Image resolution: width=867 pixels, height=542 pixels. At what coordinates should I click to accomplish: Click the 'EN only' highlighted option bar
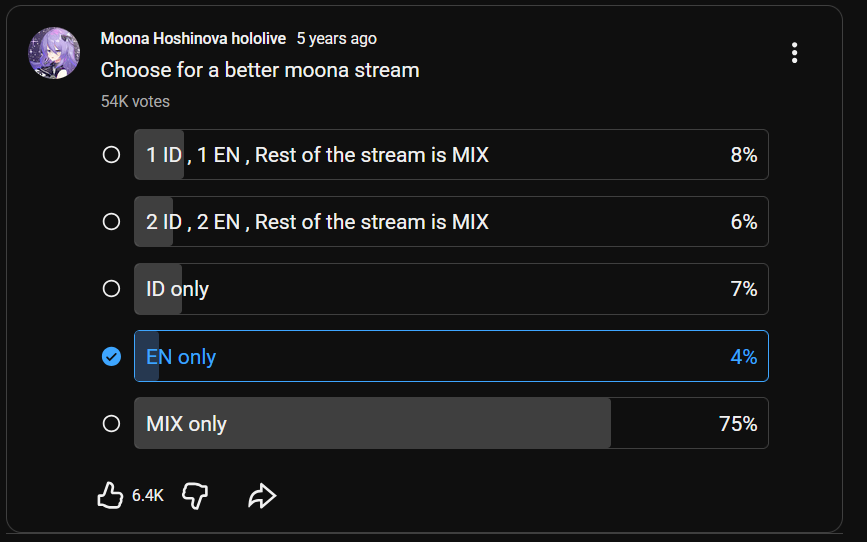[451, 356]
